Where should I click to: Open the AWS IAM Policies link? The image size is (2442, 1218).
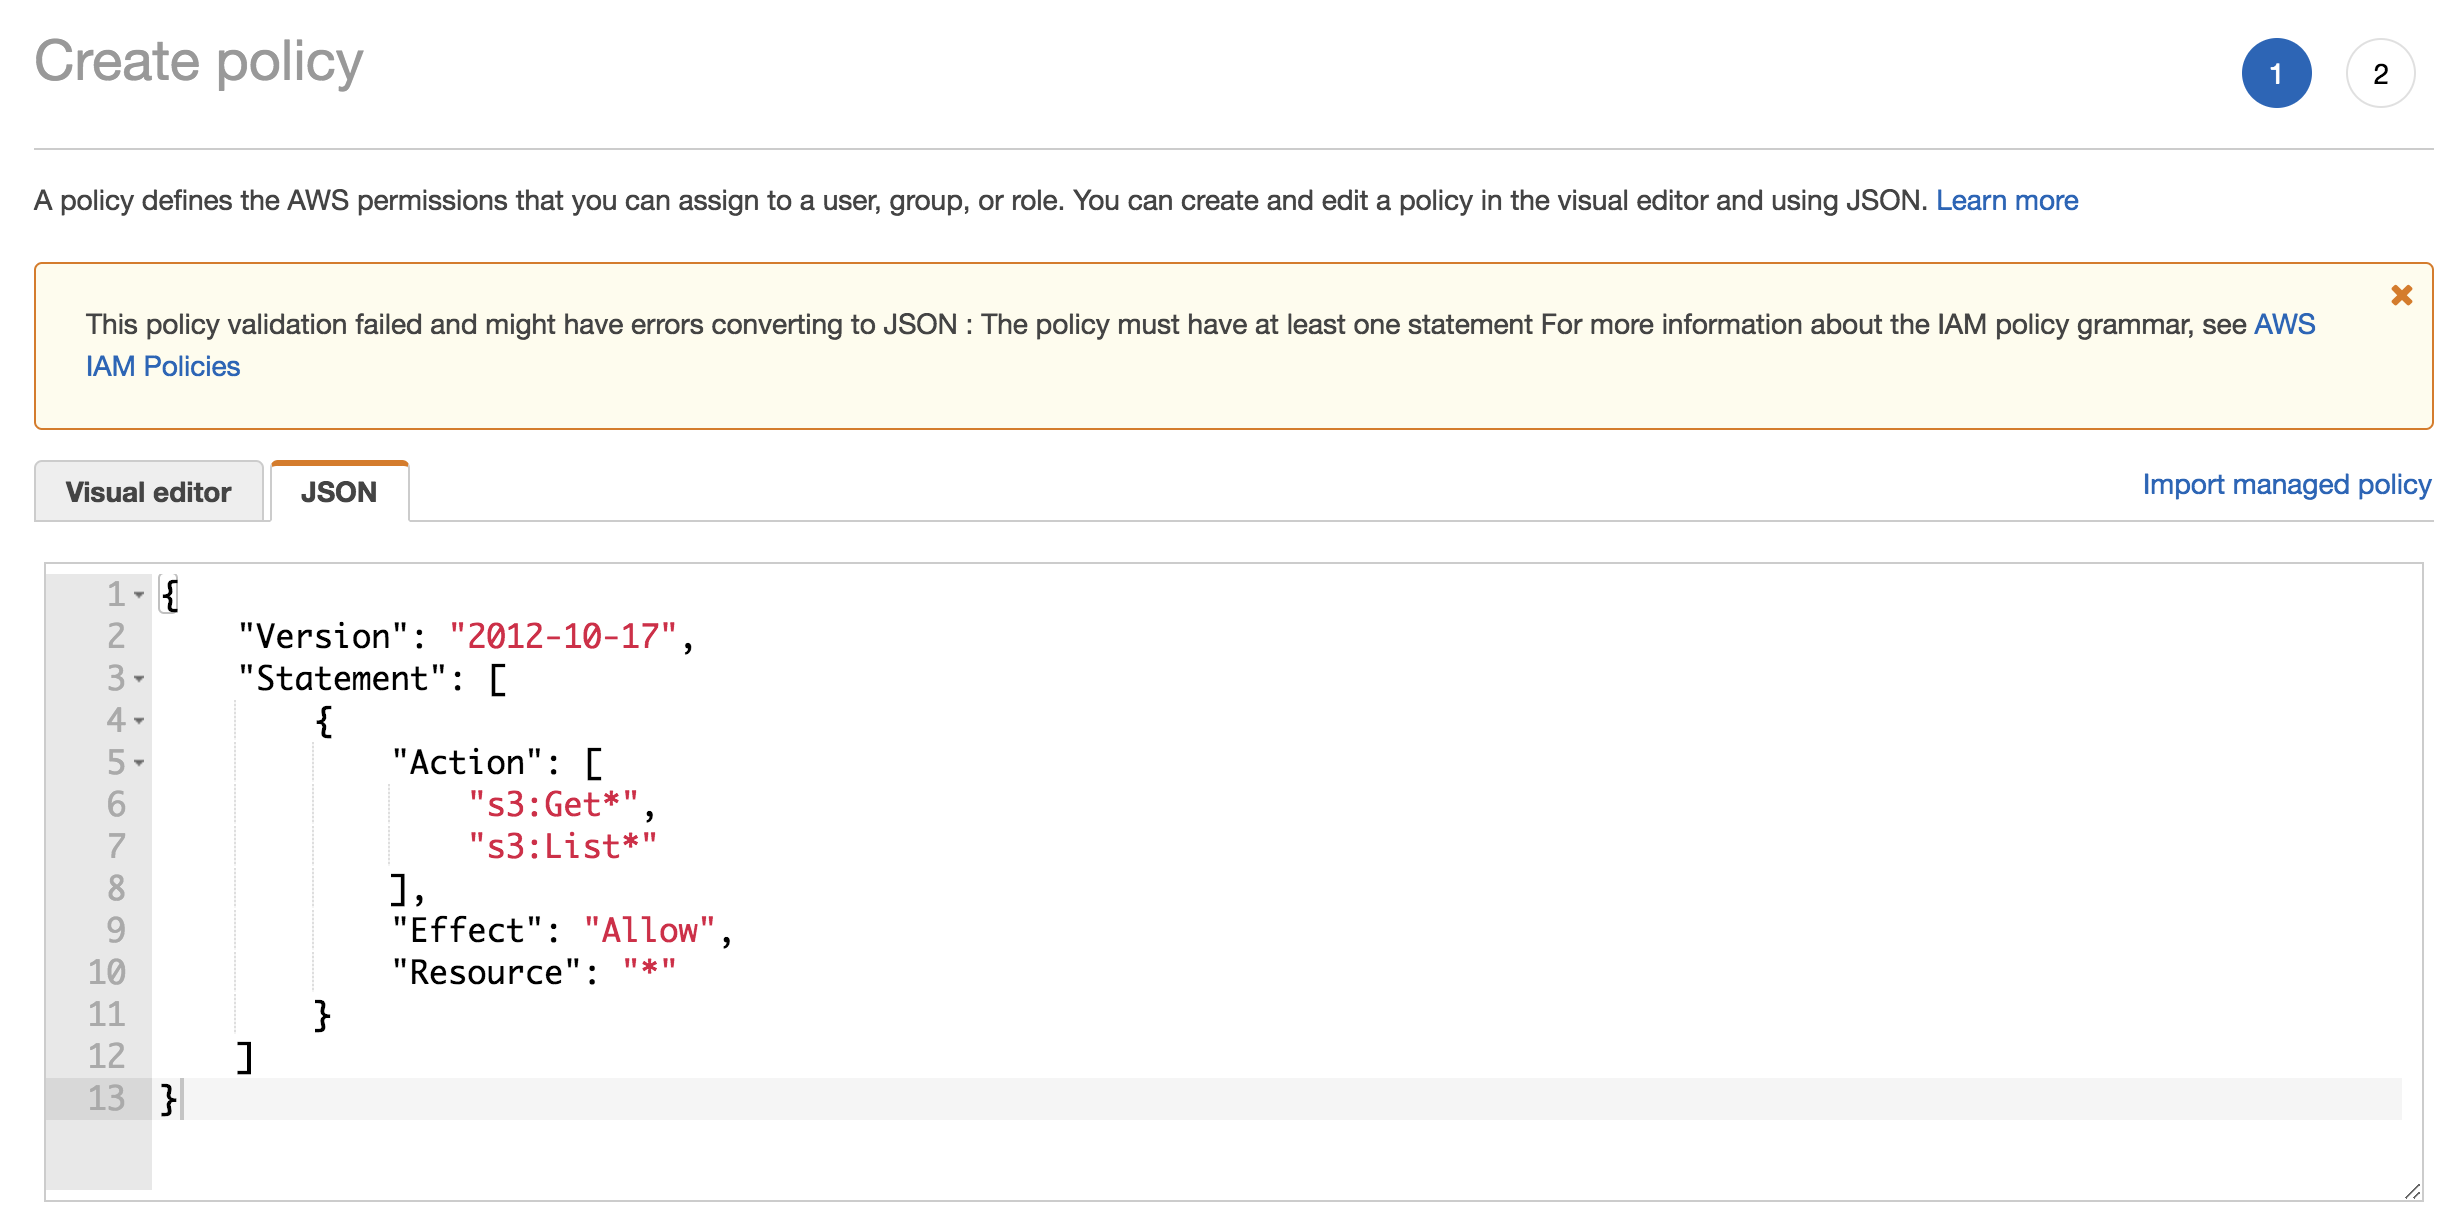[x=163, y=367]
